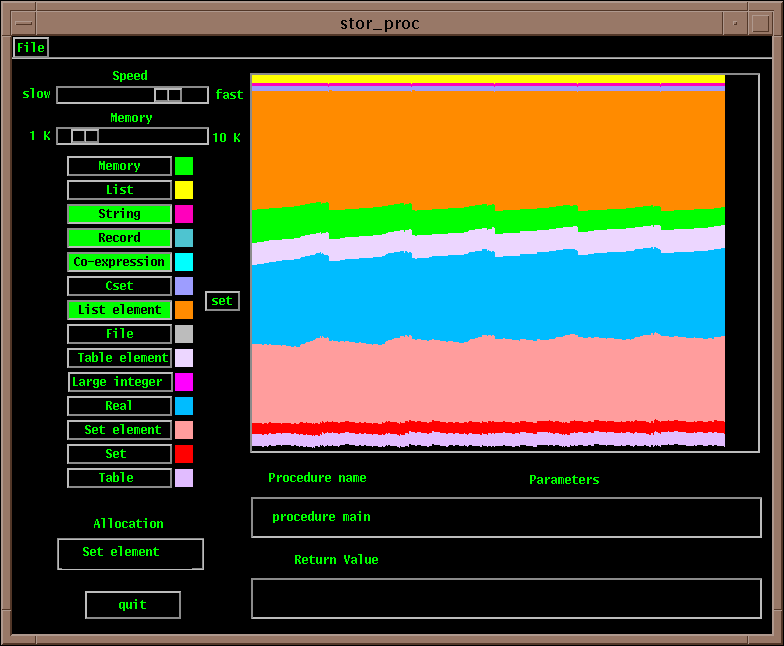Click the green Memory color swatch

(x=184, y=166)
